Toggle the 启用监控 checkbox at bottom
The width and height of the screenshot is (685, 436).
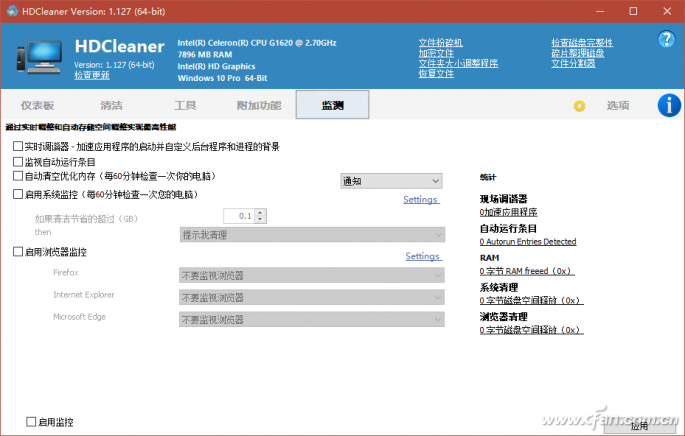31,422
